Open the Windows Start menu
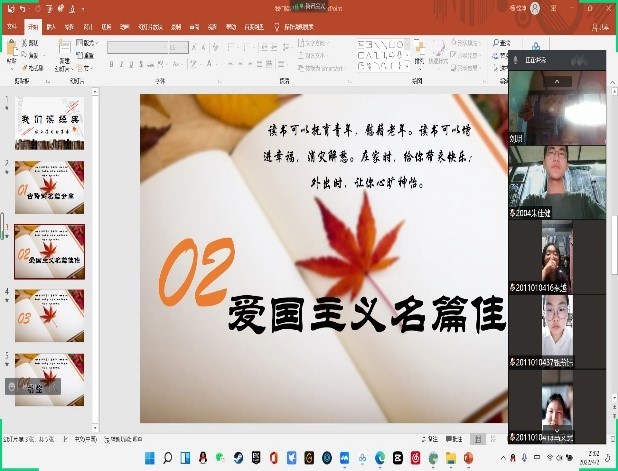618x471 pixels. click(x=152, y=458)
